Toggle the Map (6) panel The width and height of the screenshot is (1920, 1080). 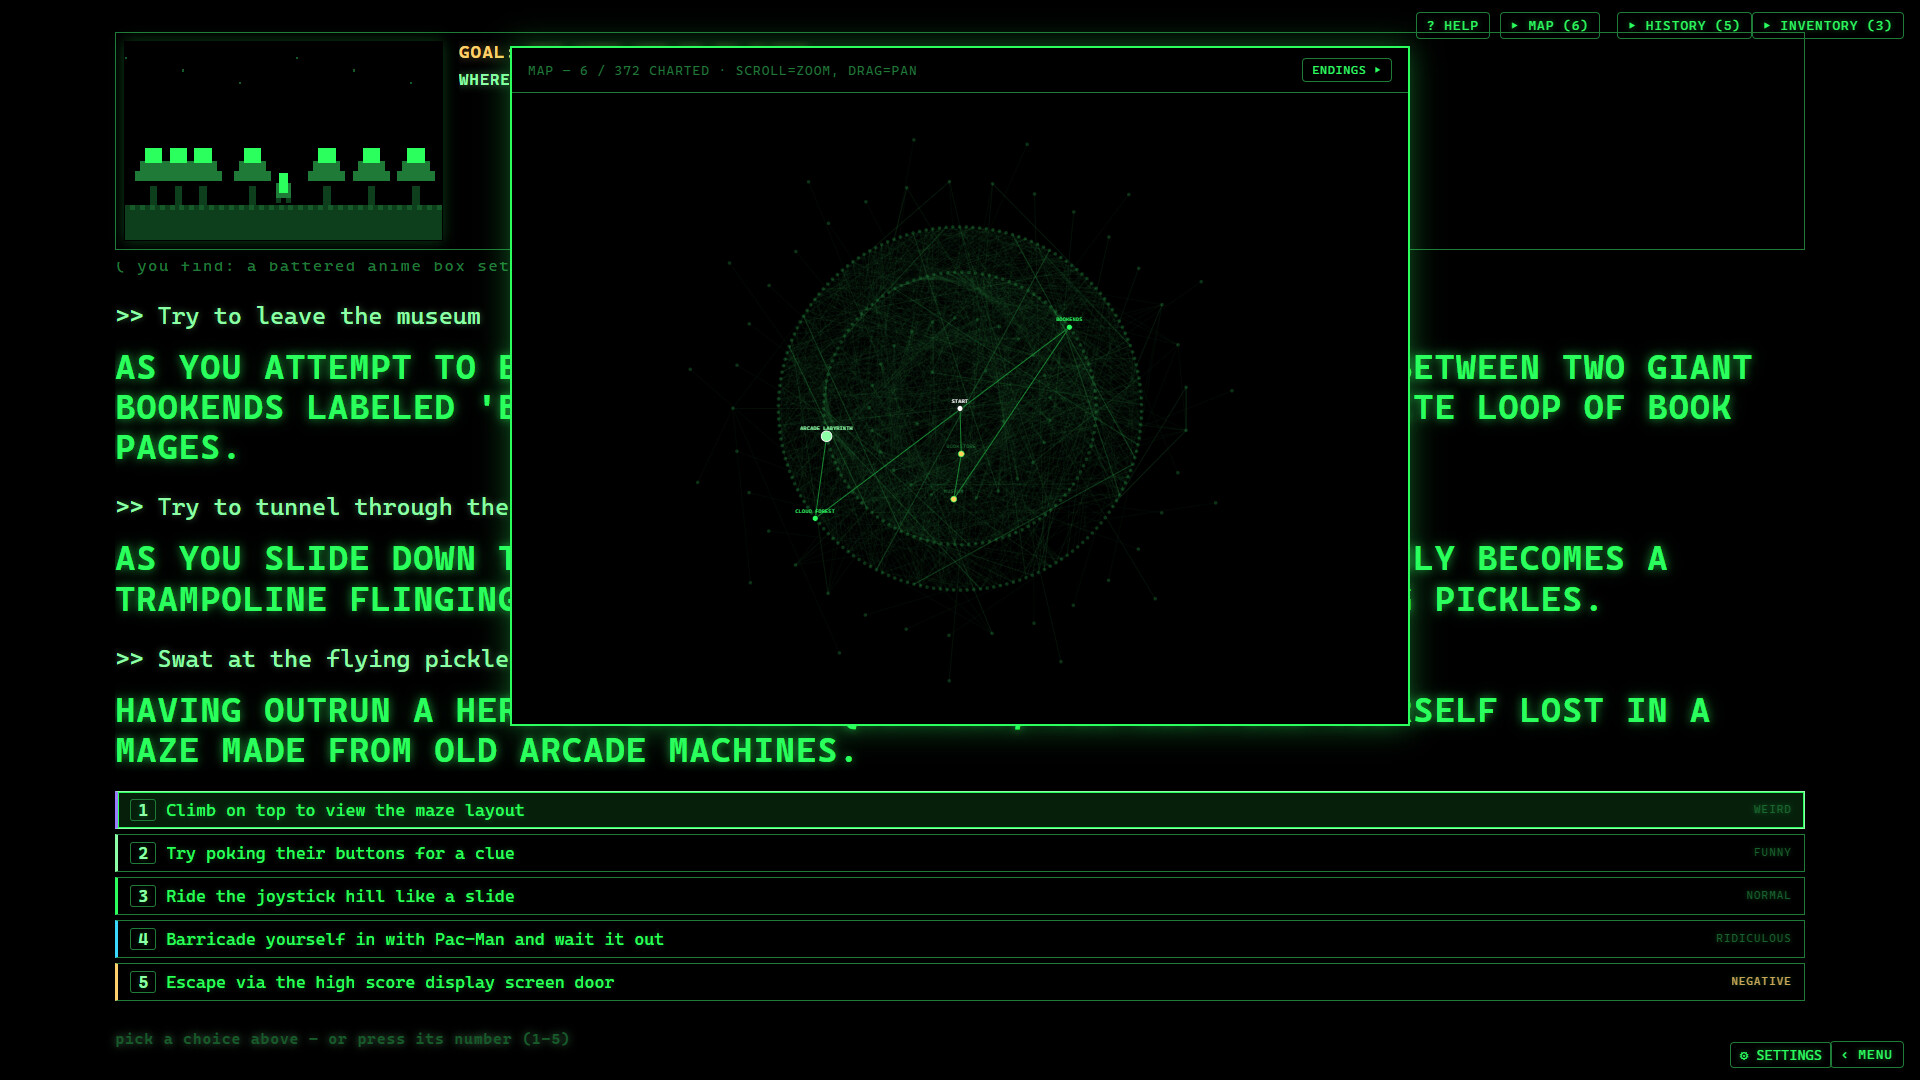pos(1549,25)
